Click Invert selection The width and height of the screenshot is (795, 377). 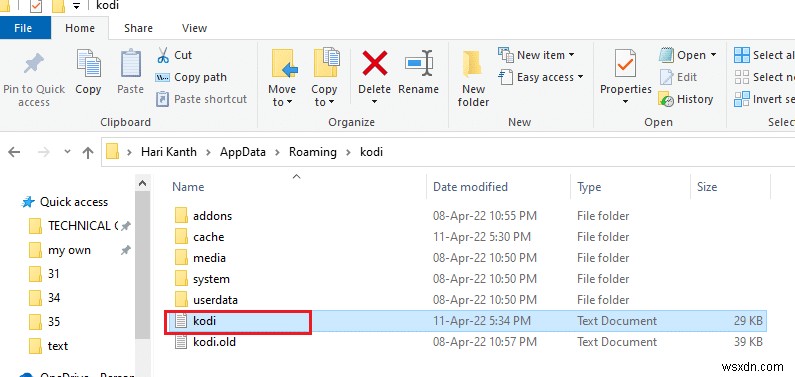[x=764, y=99]
